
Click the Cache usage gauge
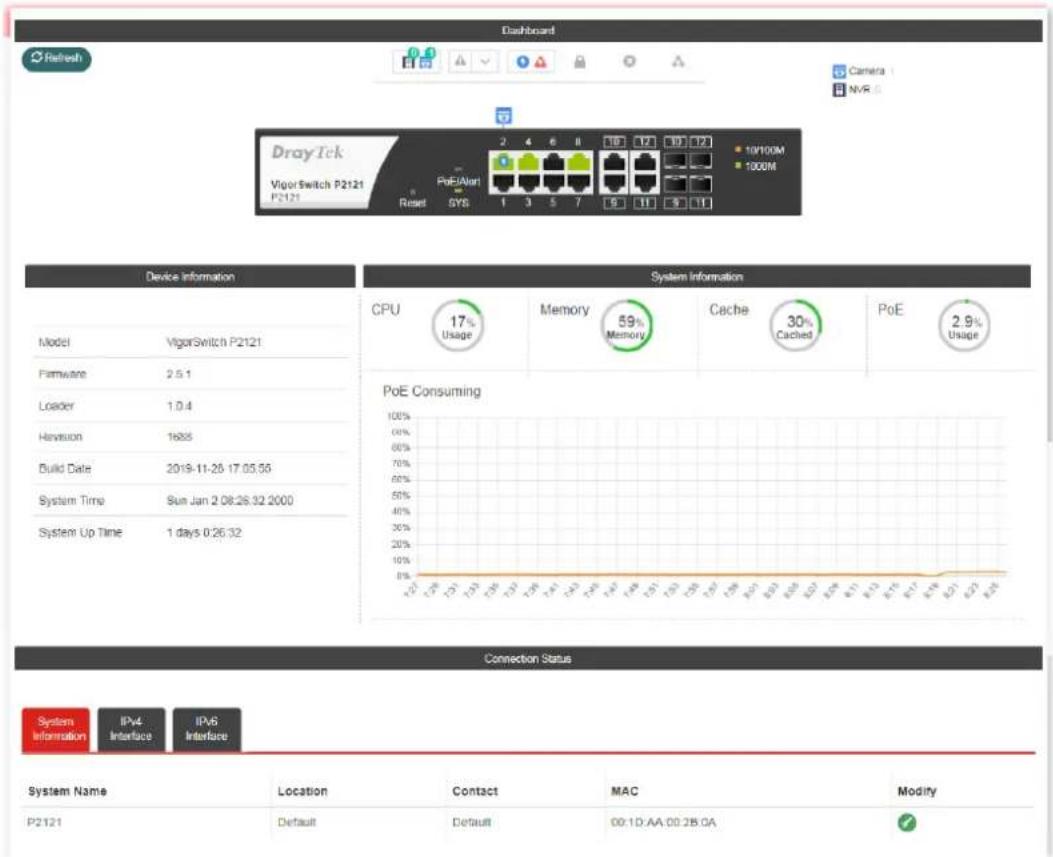(x=794, y=326)
